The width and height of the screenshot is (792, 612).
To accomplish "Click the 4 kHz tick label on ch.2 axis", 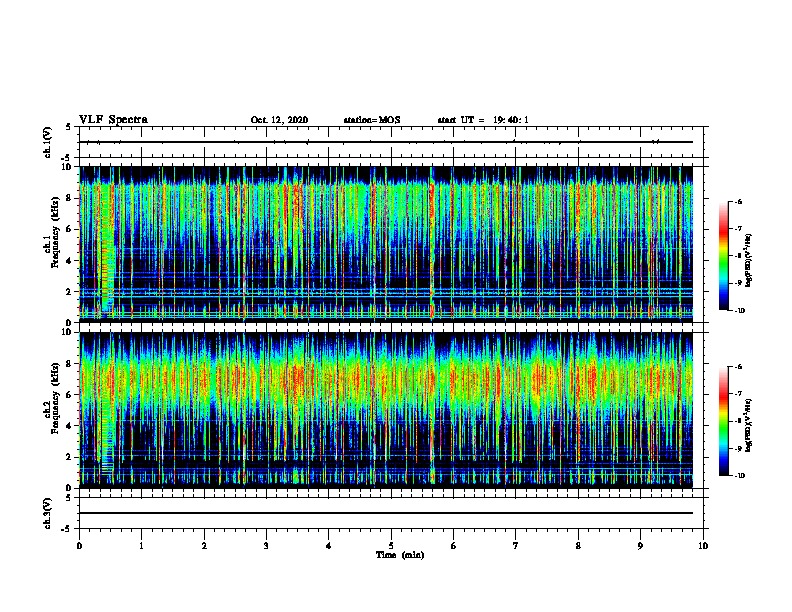I will pos(69,426).
